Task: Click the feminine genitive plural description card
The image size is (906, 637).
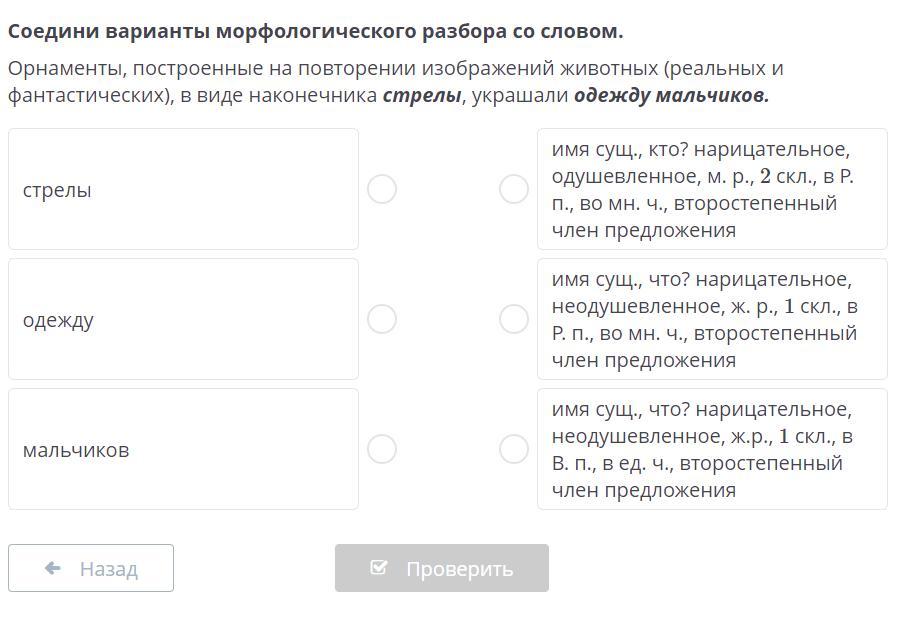Action: click(x=711, y=319)
